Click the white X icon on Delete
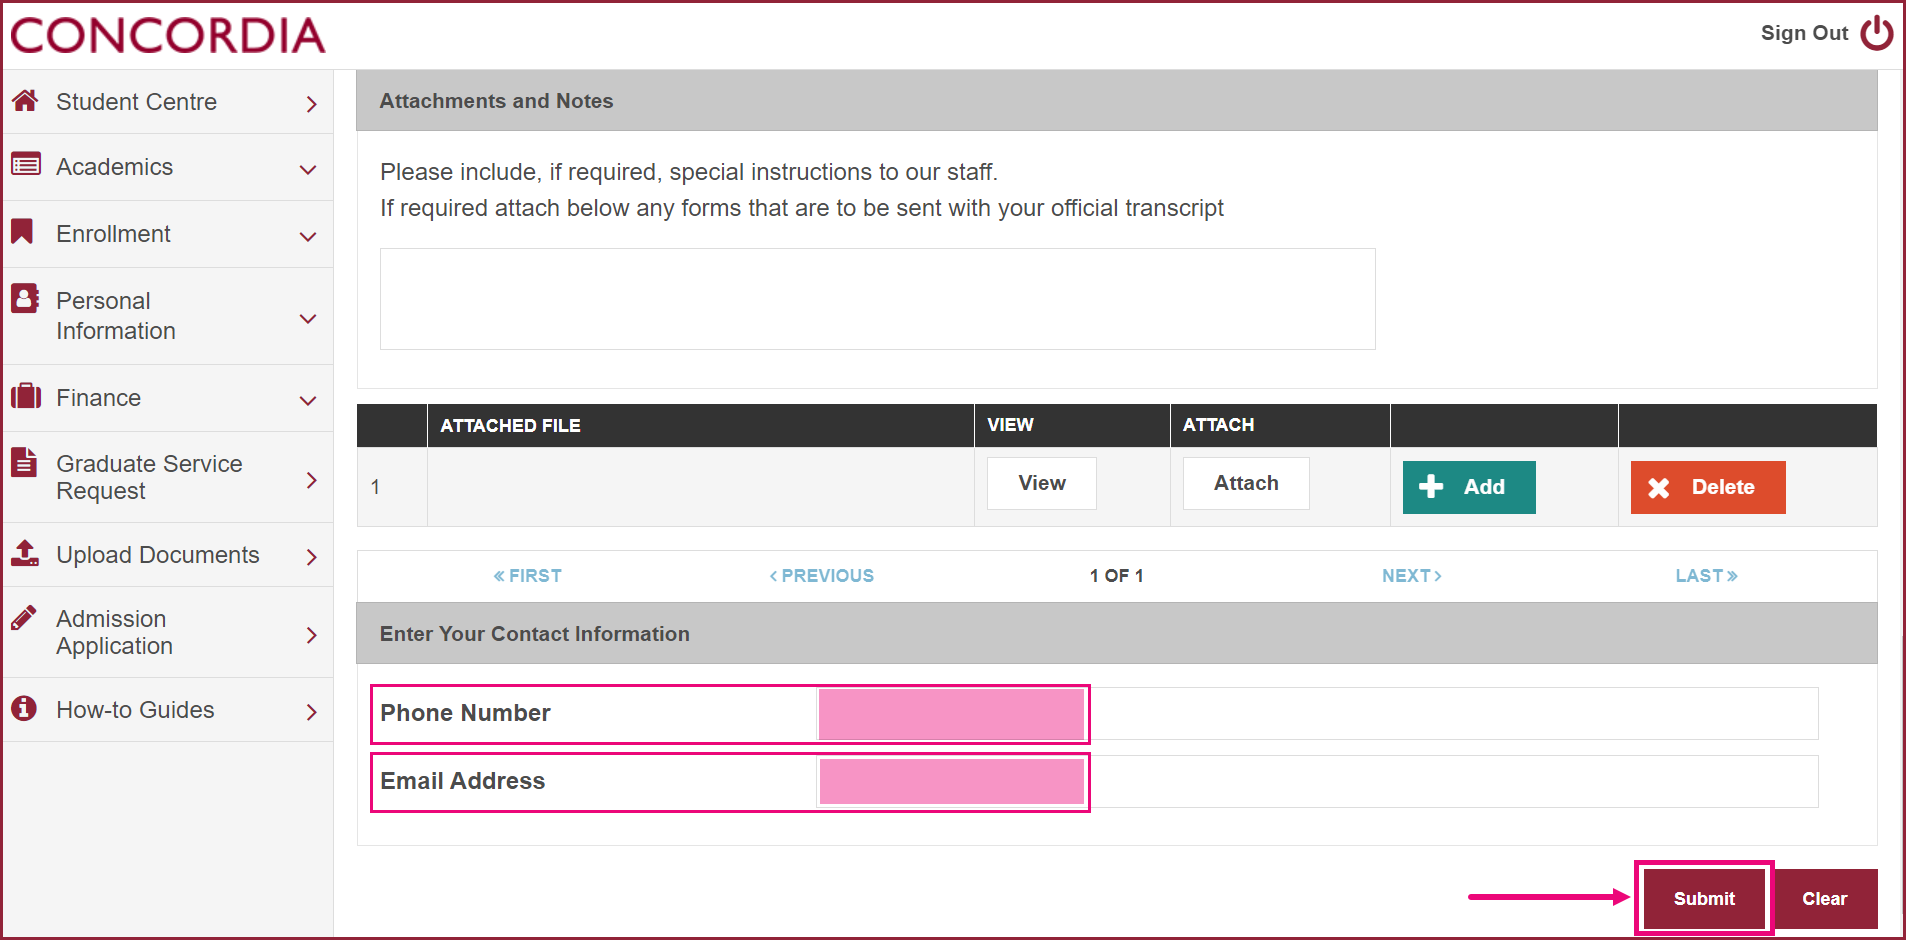 (x=1659, y=487)
